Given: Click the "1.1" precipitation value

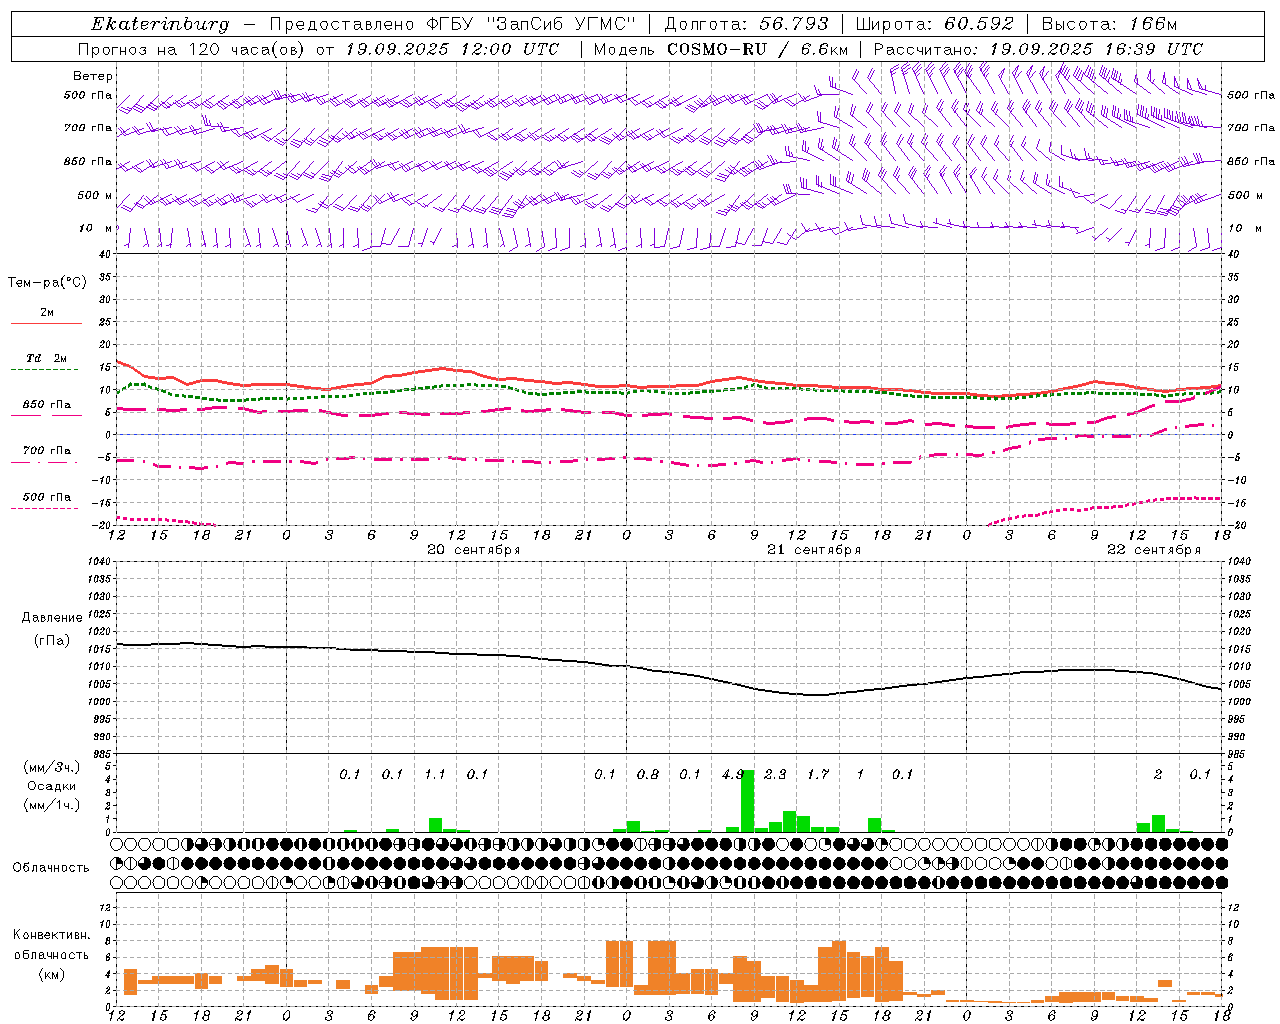Looking at the screenshot, I should tap(435, 774).
